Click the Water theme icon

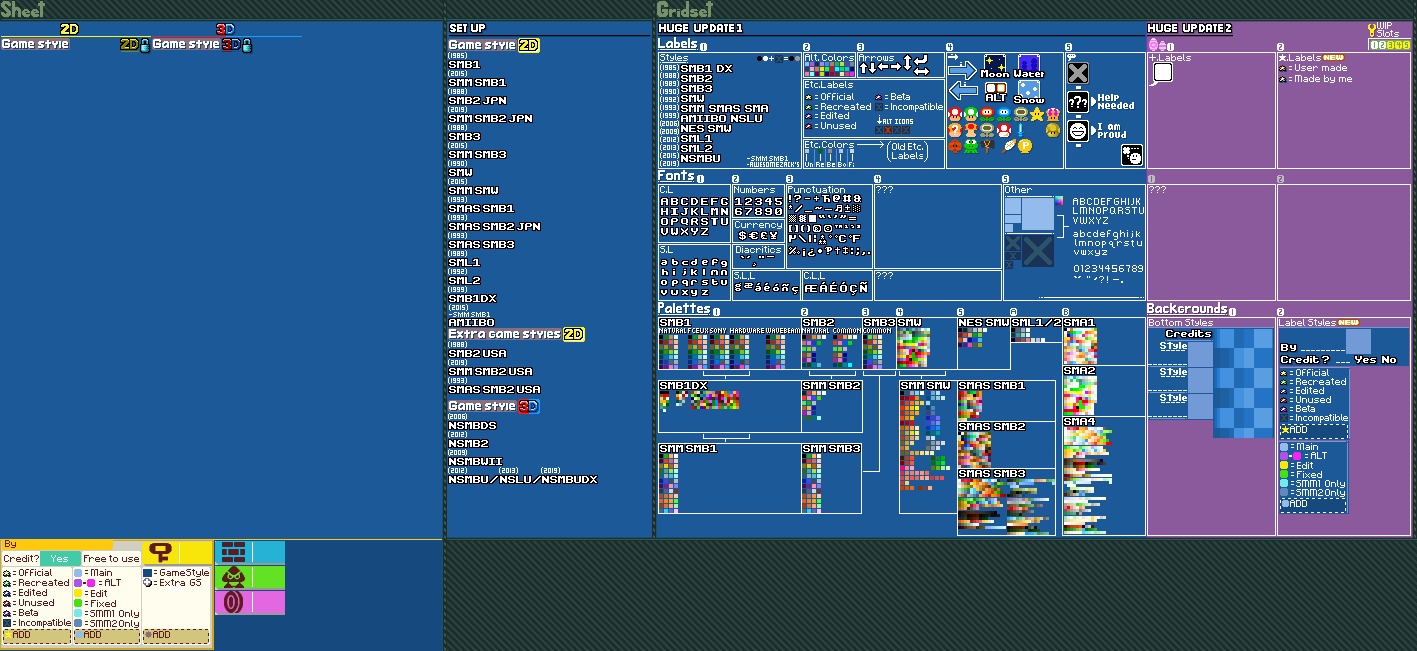(x=1030, y=67)
